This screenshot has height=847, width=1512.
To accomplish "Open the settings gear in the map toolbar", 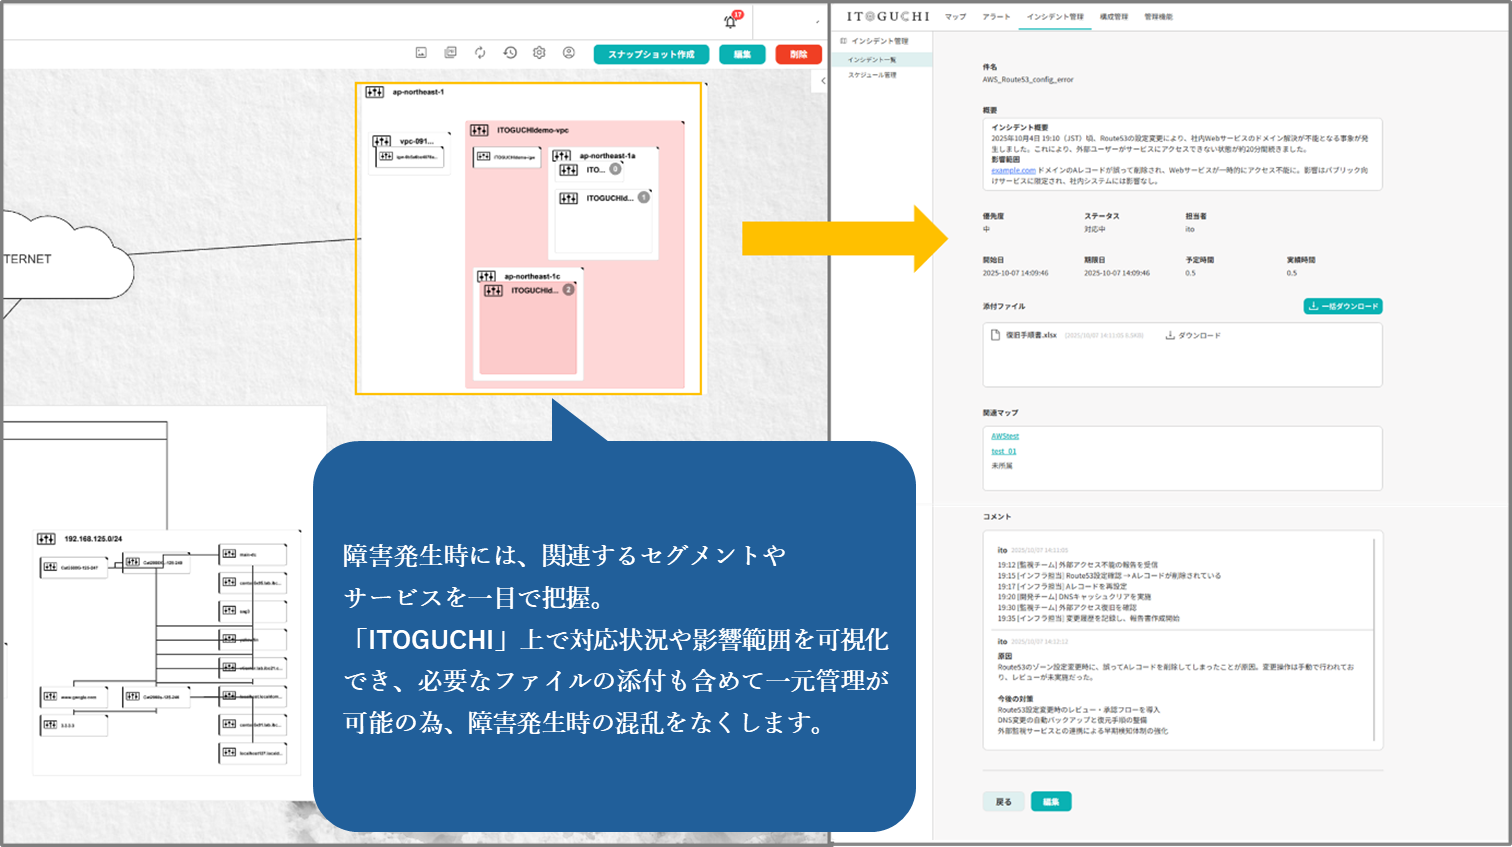I will [539, 53].
